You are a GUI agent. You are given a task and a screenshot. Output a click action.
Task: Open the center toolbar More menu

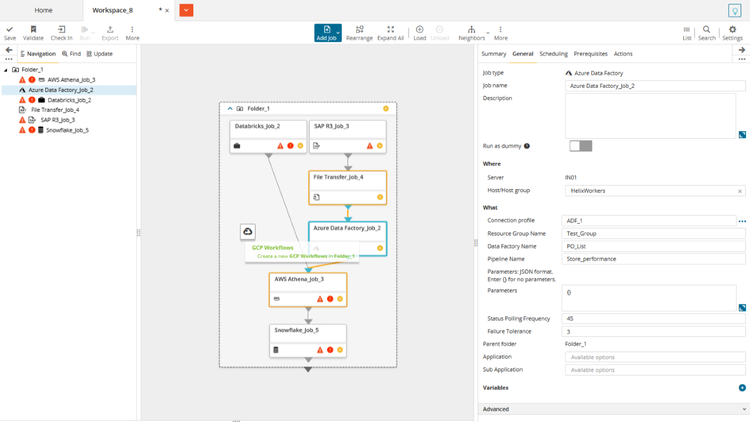[x=500, y=33]
